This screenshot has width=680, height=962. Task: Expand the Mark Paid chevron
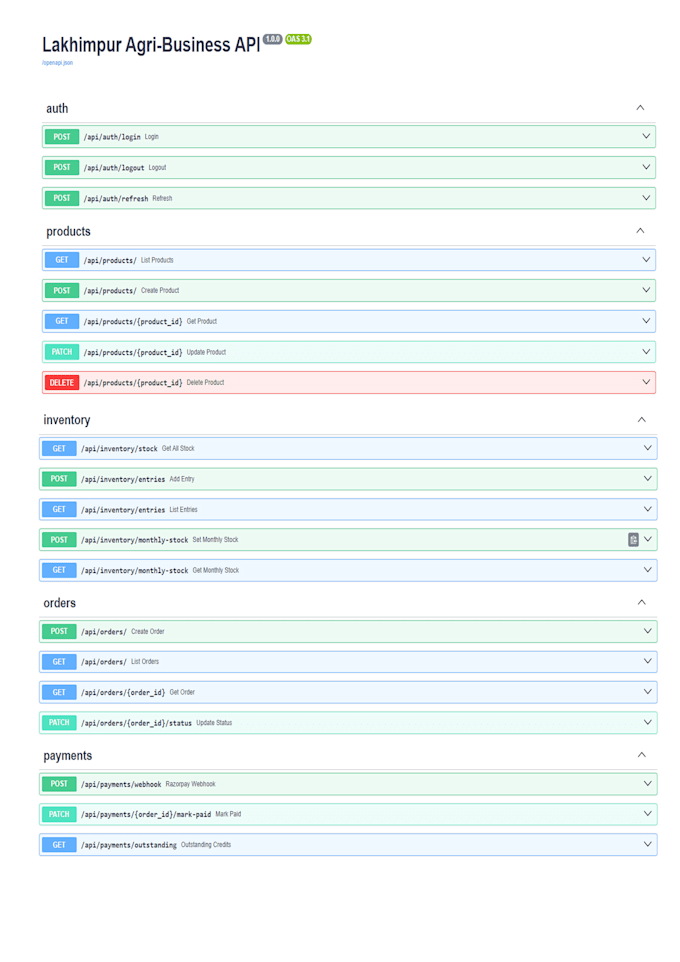[647, 814]
